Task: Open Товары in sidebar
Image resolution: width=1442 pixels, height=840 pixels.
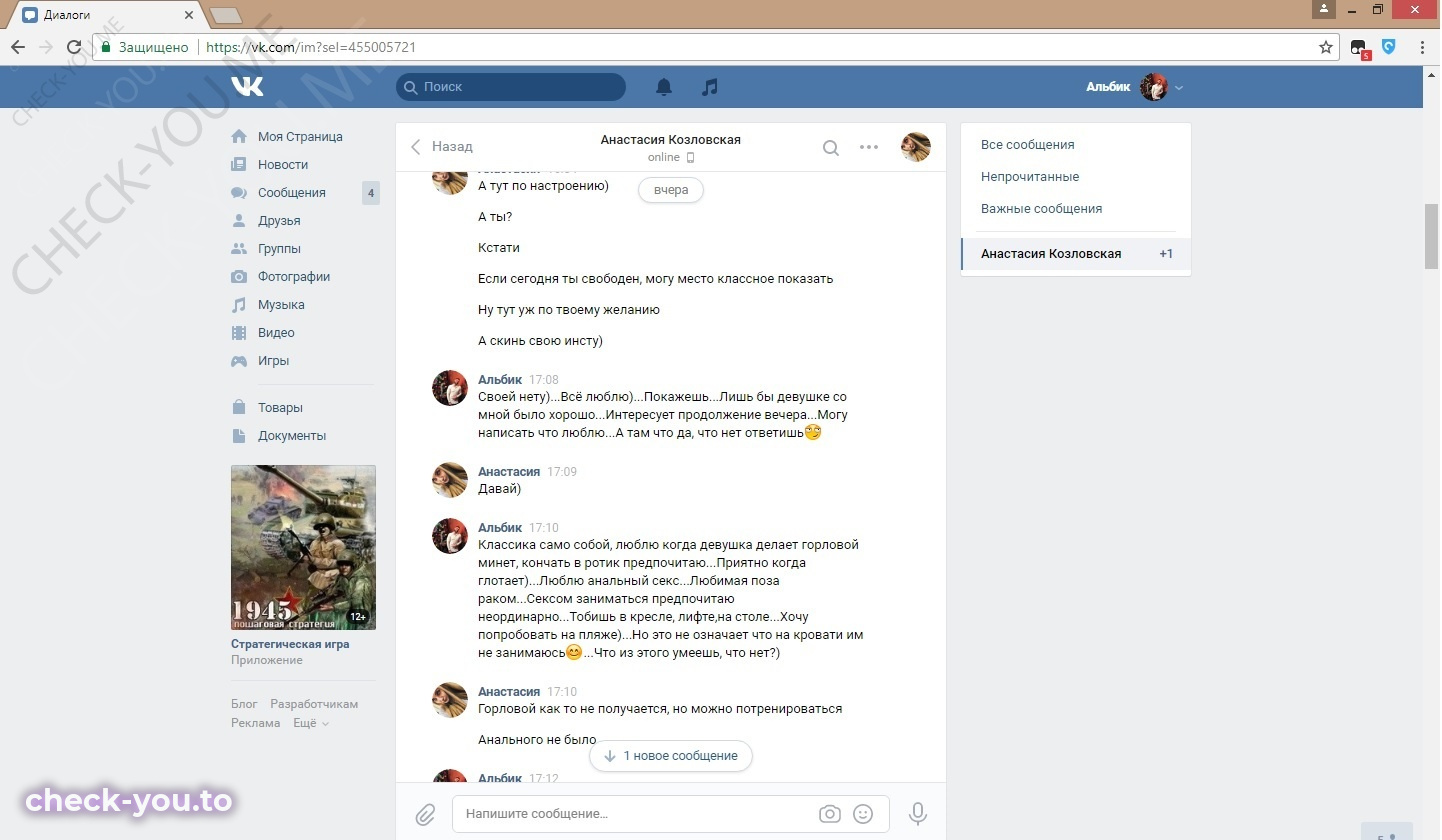Action: click(280, 408)
